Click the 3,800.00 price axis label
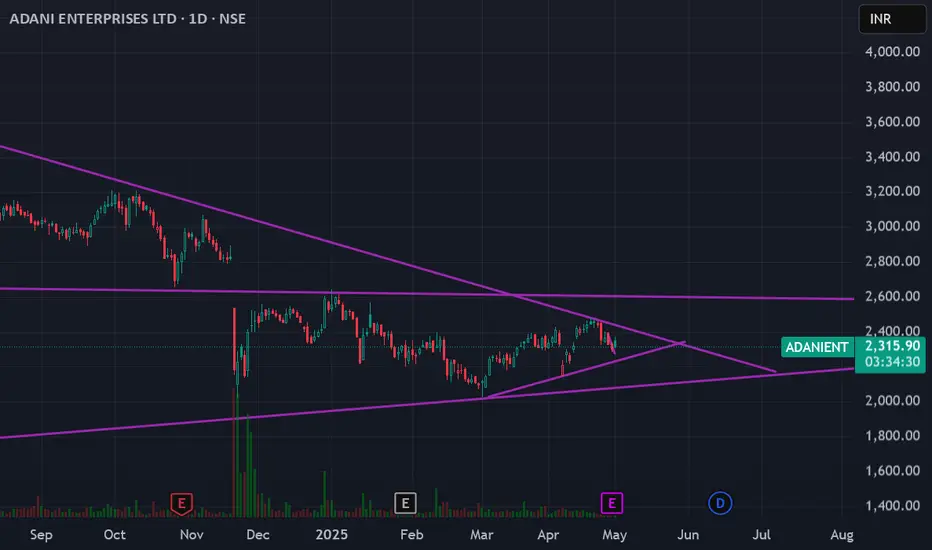This screenshot has height=550, width=932. [892, 87]
